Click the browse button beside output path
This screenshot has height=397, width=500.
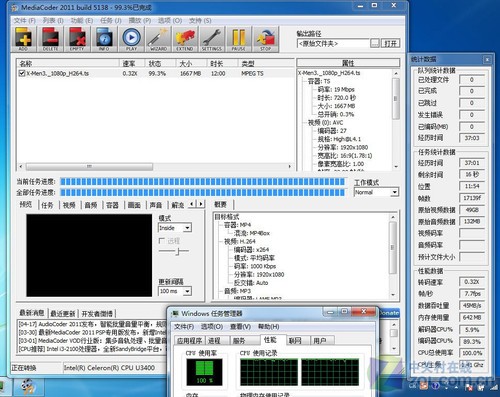tap(375, 43)
